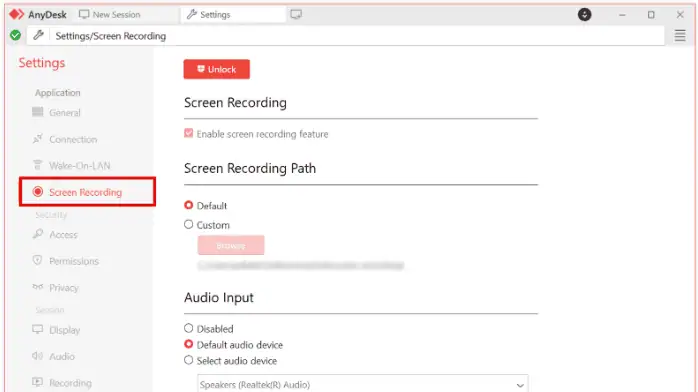
Task: Close the AnyDesk window
Action: (680, 15)
